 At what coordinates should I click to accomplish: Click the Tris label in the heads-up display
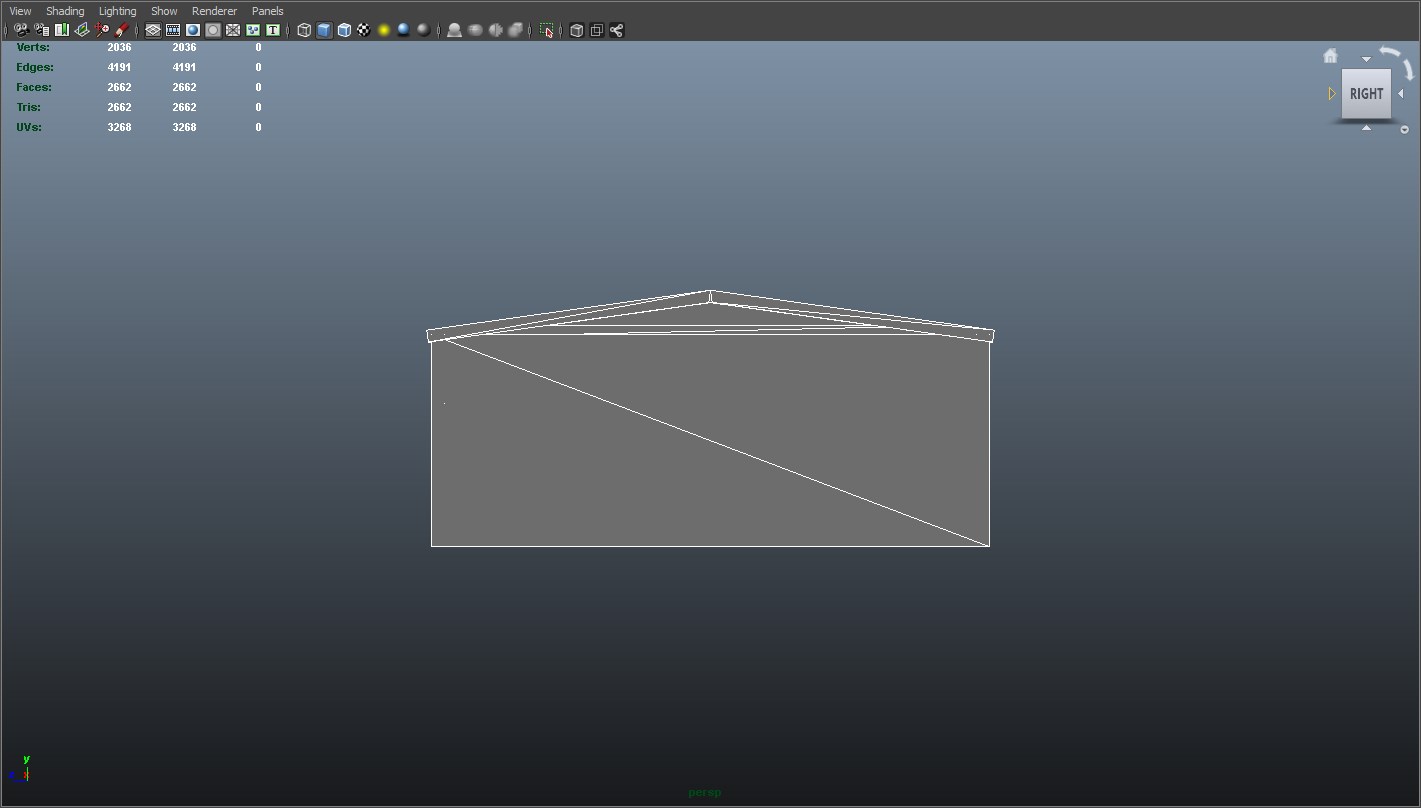point(29,107)
